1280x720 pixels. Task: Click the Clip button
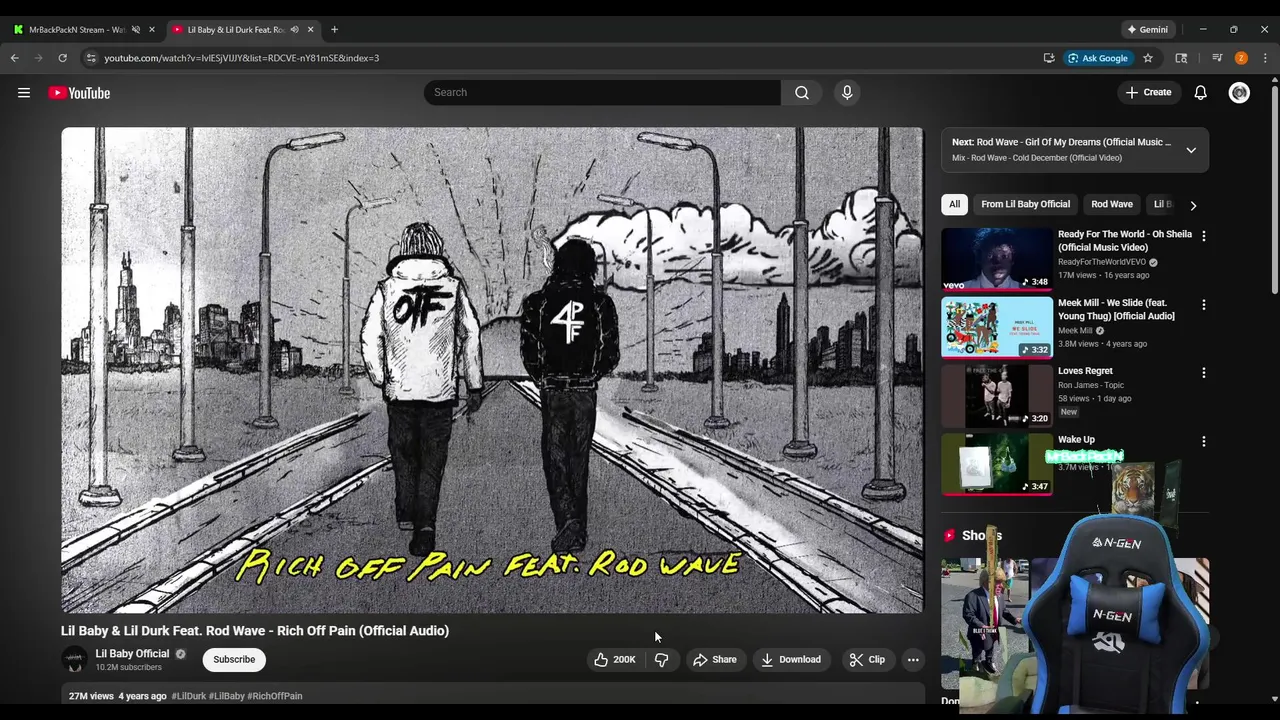(867, 660)
